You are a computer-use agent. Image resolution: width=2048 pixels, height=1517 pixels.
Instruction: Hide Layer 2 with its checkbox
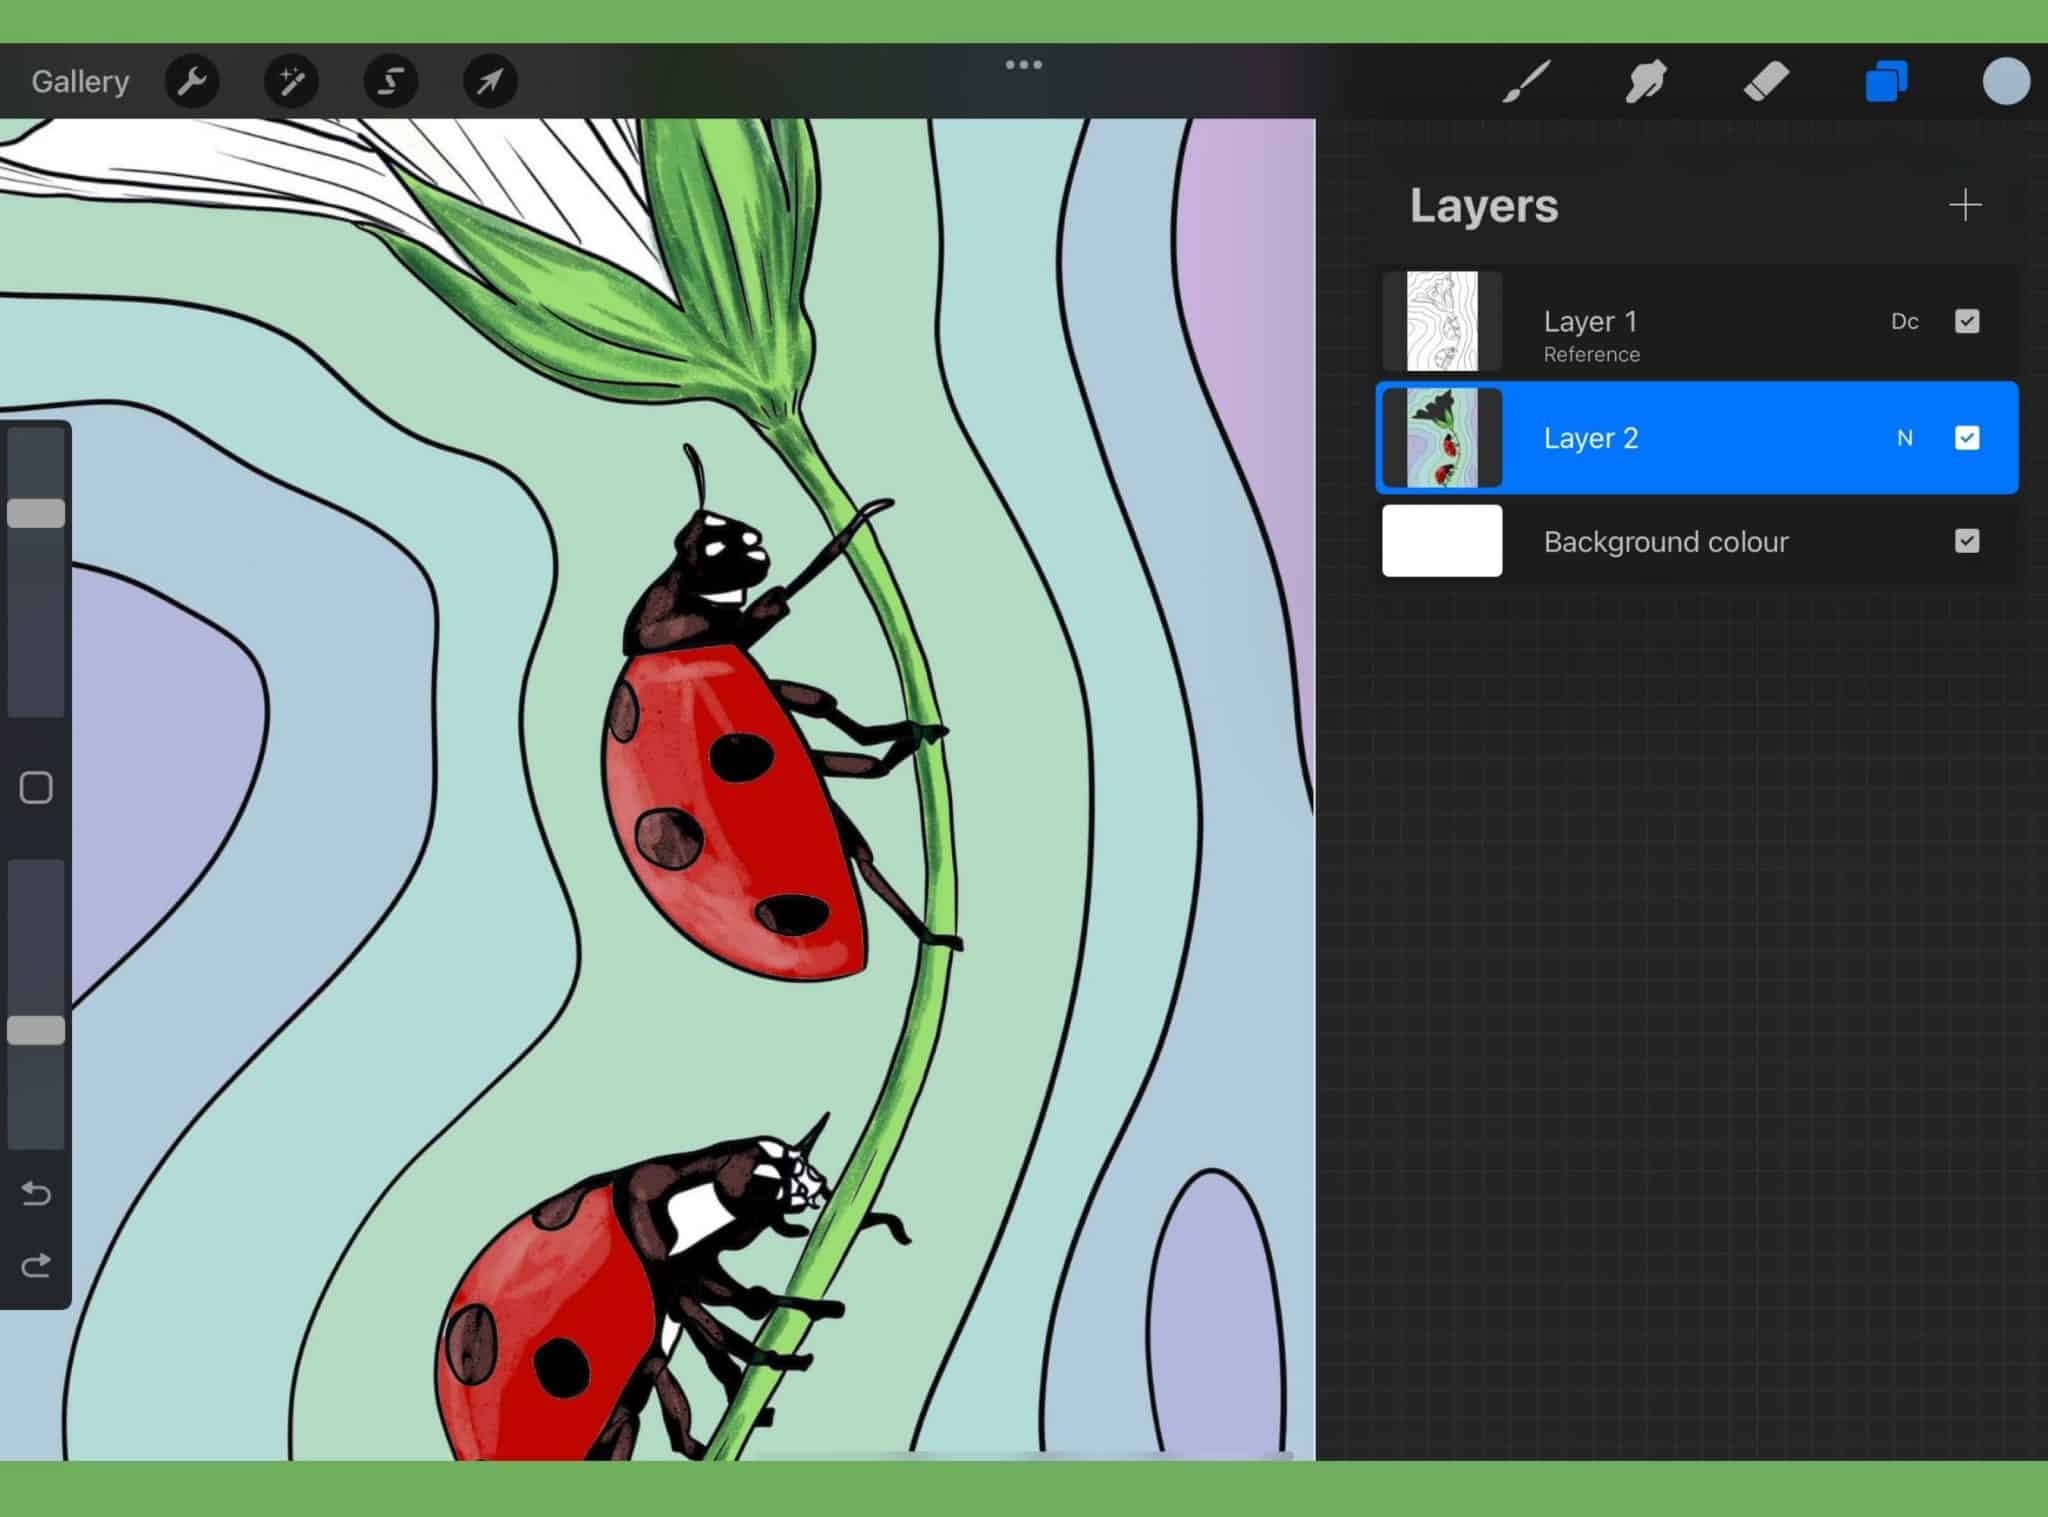pos(1967,438)
